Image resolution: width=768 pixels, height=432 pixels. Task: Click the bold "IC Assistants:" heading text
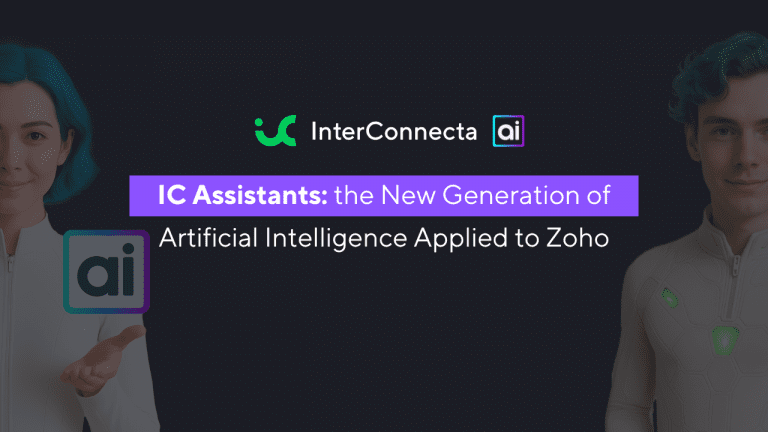click(x=242, y=195)
